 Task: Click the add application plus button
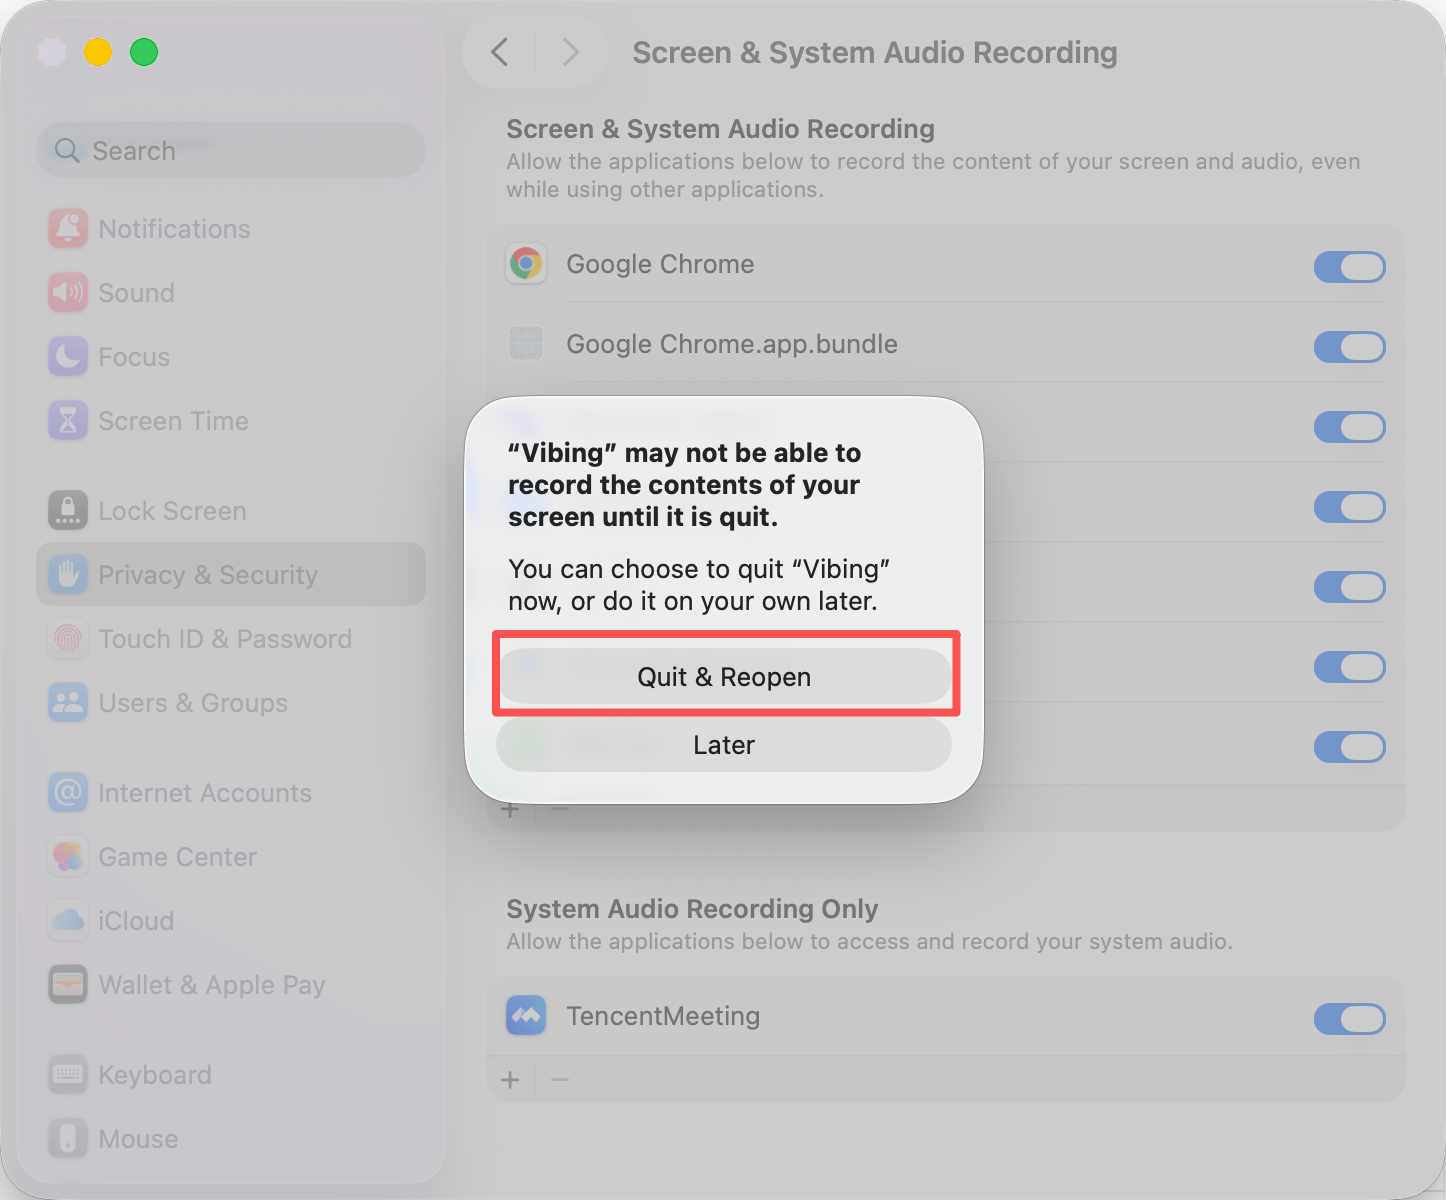510,1079
